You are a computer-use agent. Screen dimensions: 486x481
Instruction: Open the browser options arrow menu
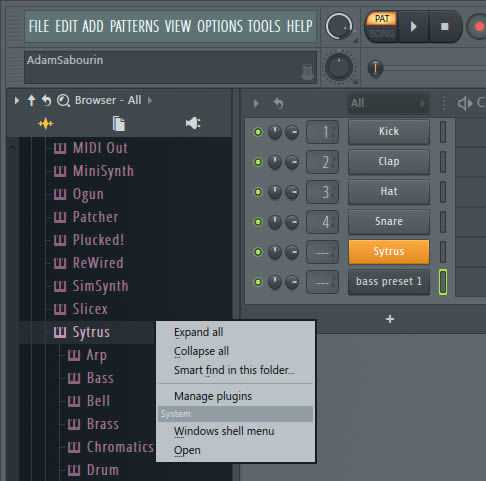pos(16,100)
